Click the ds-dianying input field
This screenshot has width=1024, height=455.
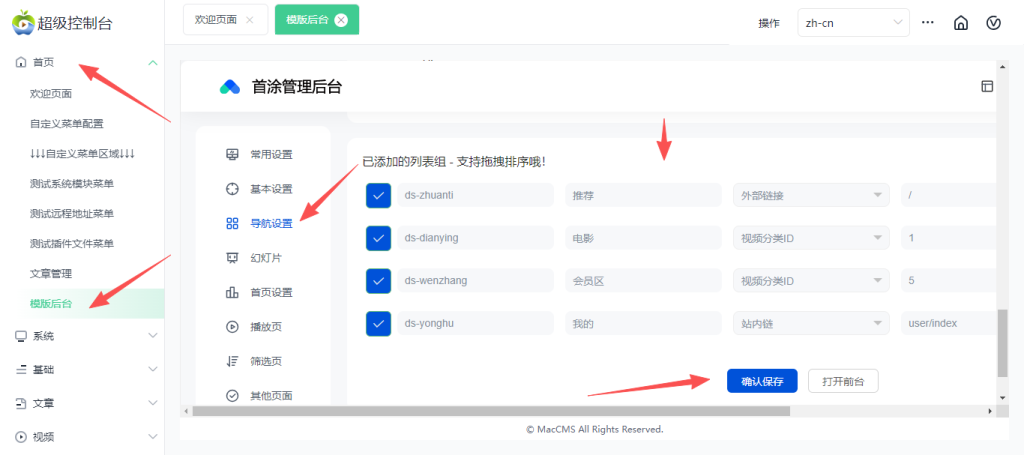475,238
